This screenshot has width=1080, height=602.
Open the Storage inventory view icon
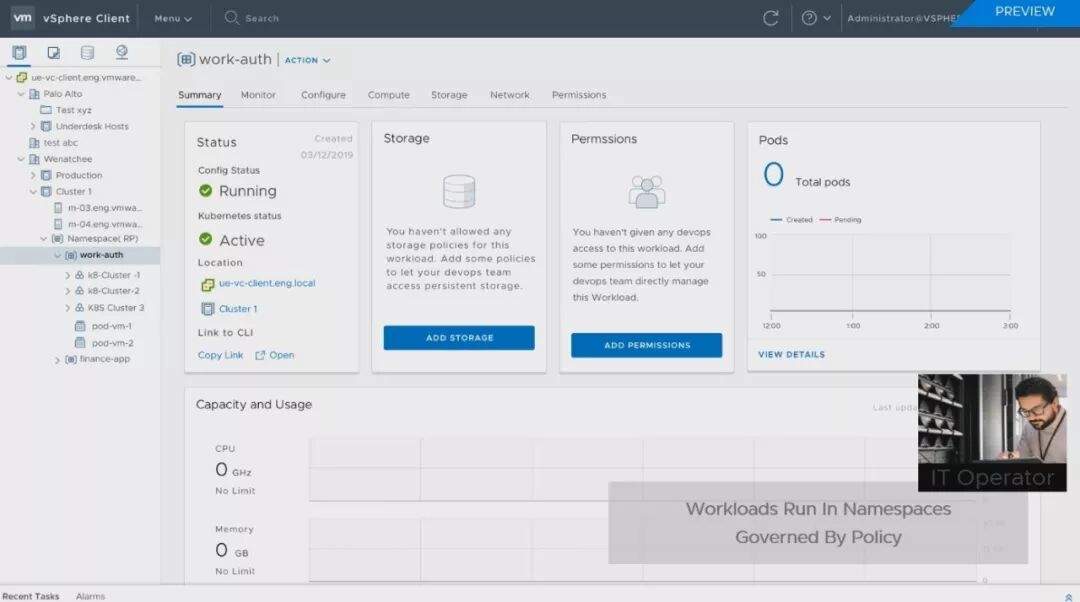(x=87, y=52)
